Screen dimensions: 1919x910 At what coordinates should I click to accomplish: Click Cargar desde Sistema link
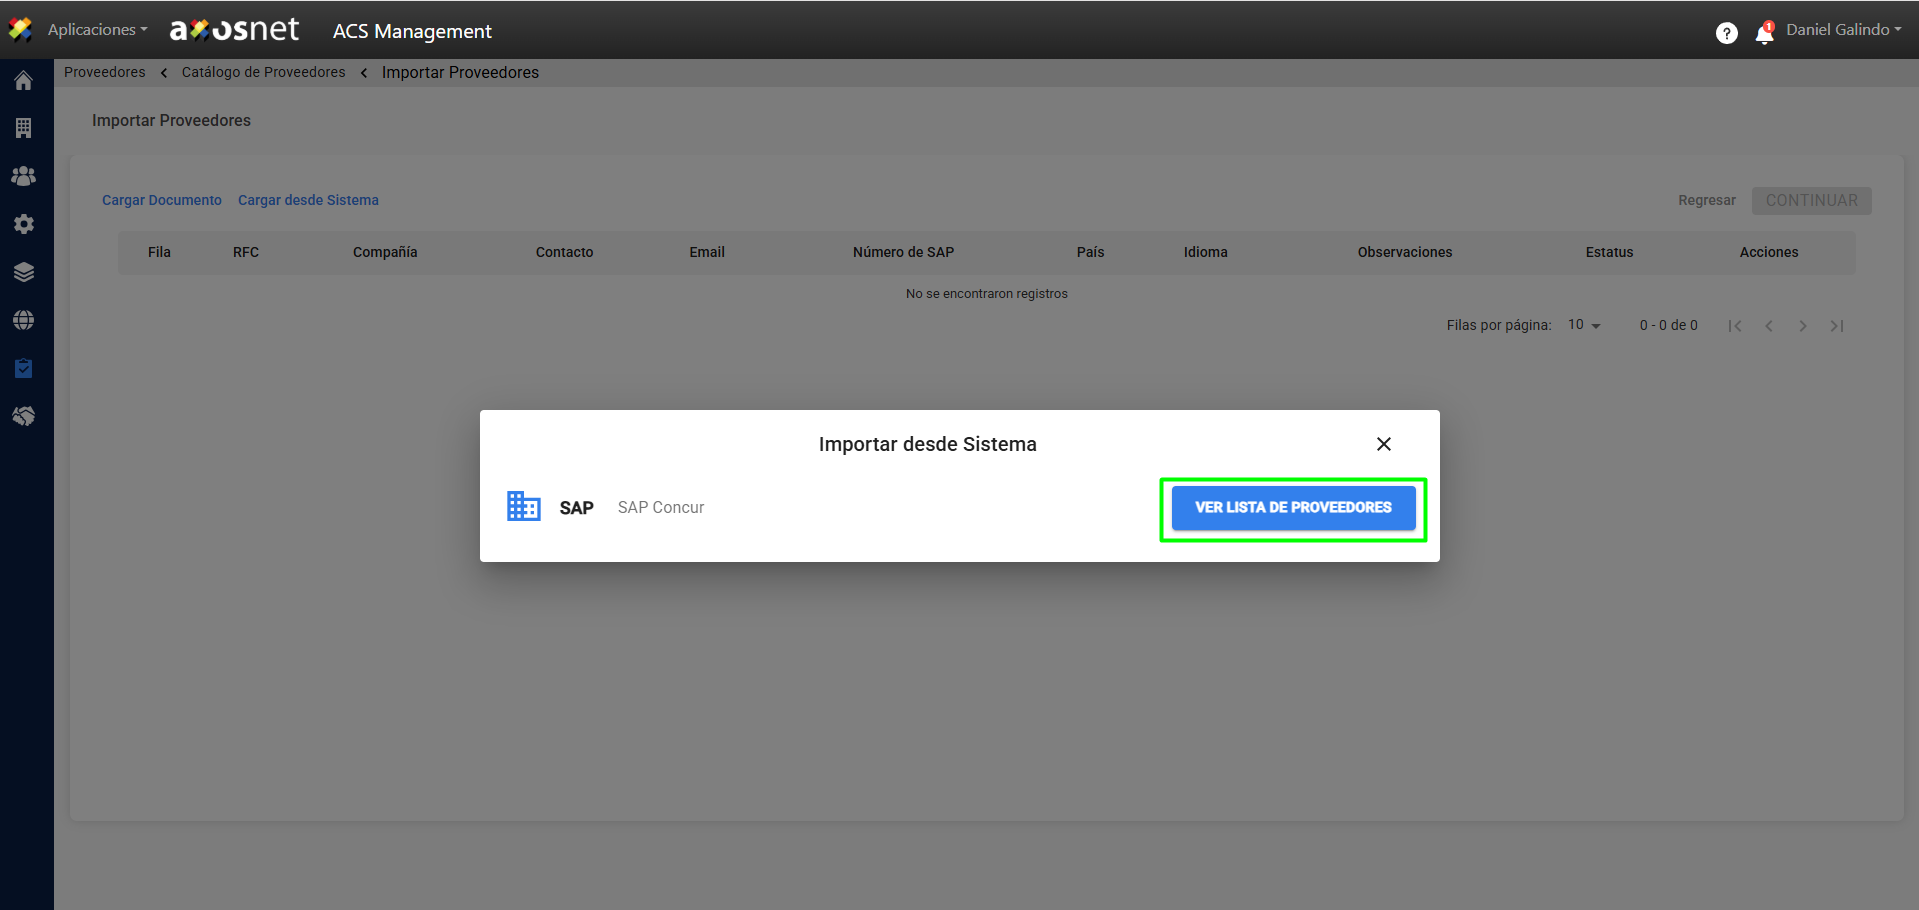[x=308, y=200]
